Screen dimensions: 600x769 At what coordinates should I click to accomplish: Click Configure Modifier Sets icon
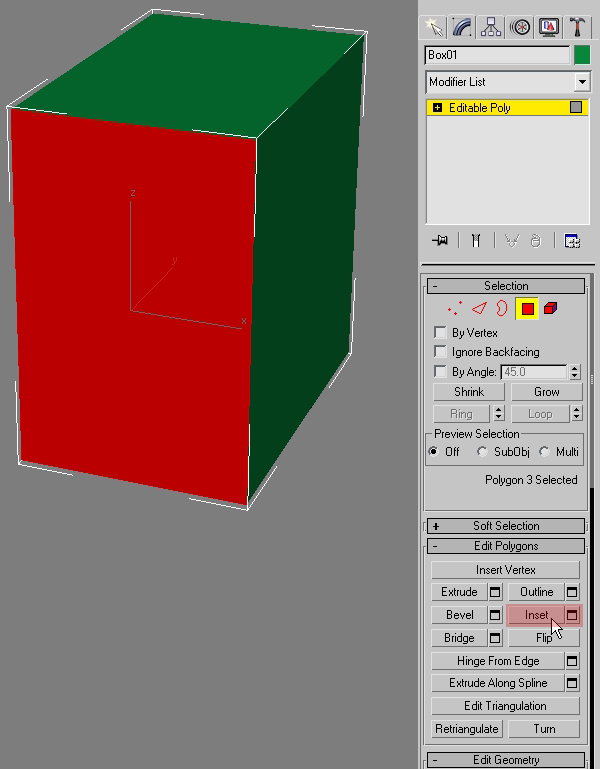click(572, 240)
